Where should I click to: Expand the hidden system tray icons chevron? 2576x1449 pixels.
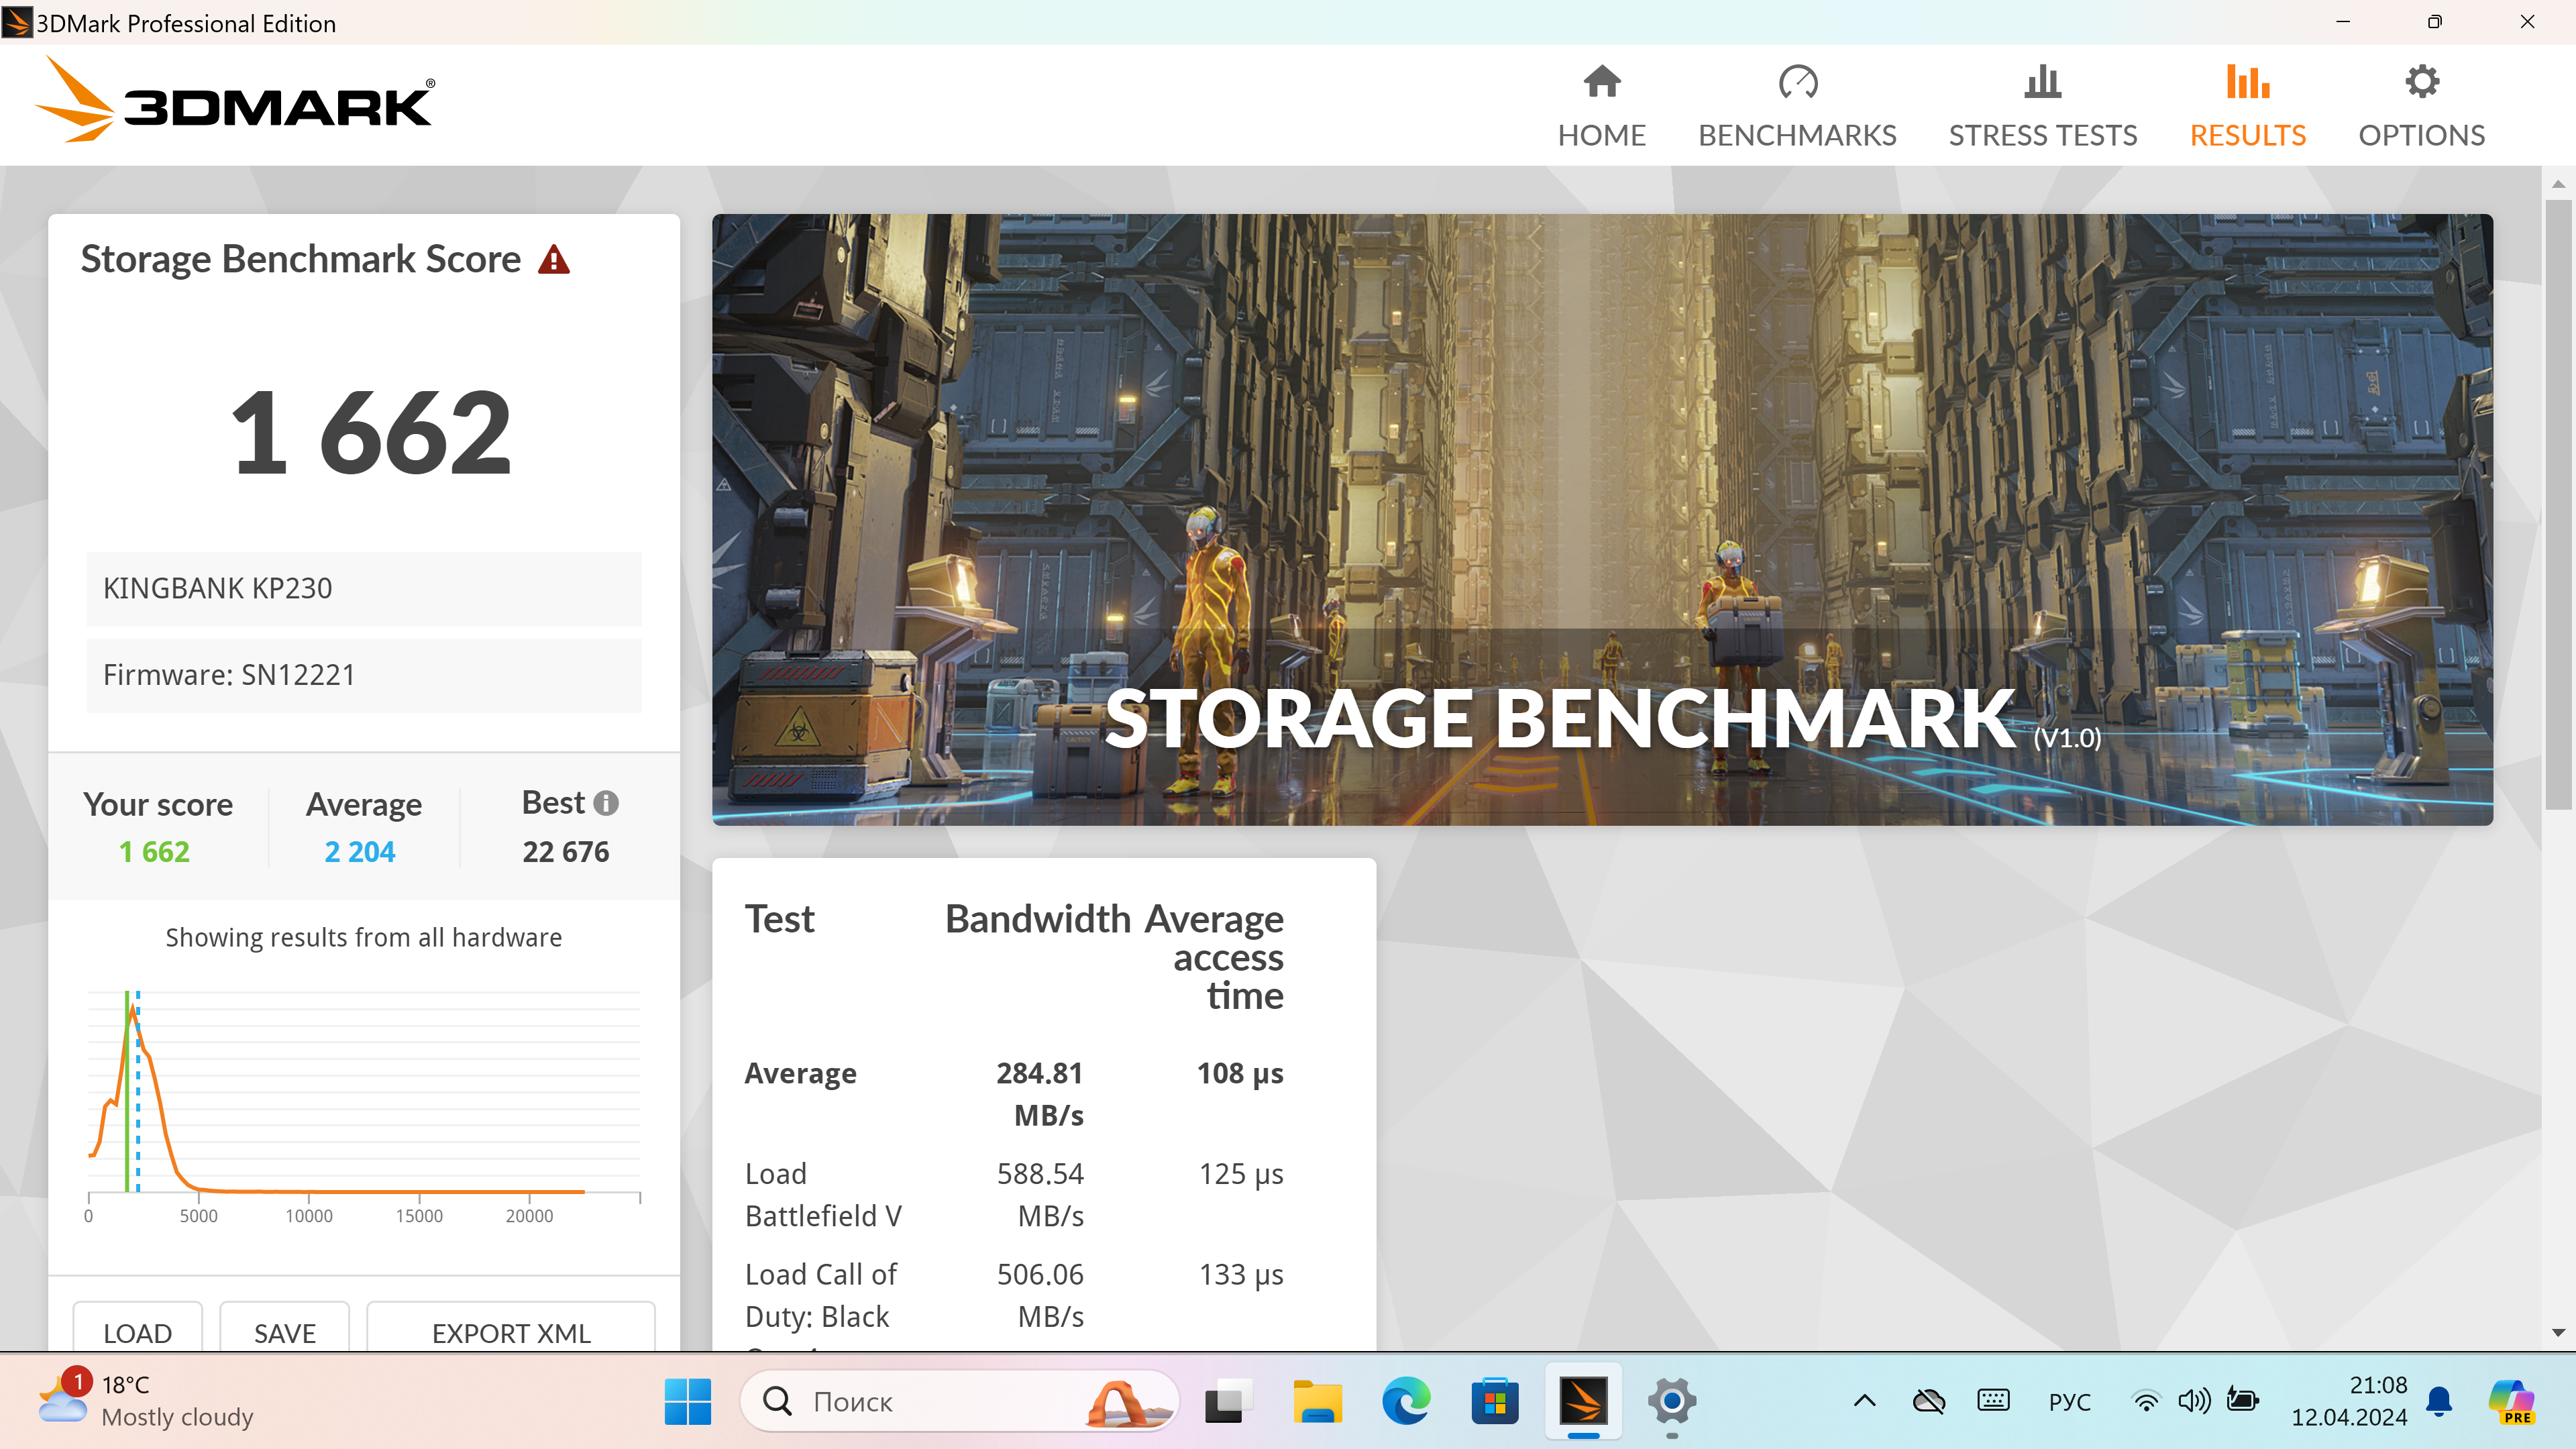coord(1864,1401)
